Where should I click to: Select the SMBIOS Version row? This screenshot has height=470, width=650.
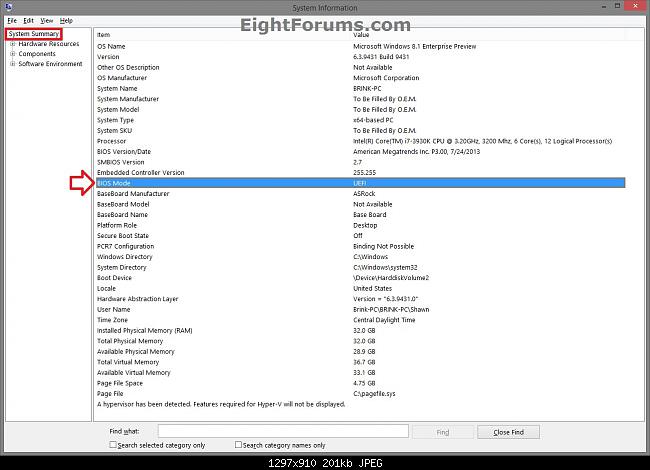point(360,162)
